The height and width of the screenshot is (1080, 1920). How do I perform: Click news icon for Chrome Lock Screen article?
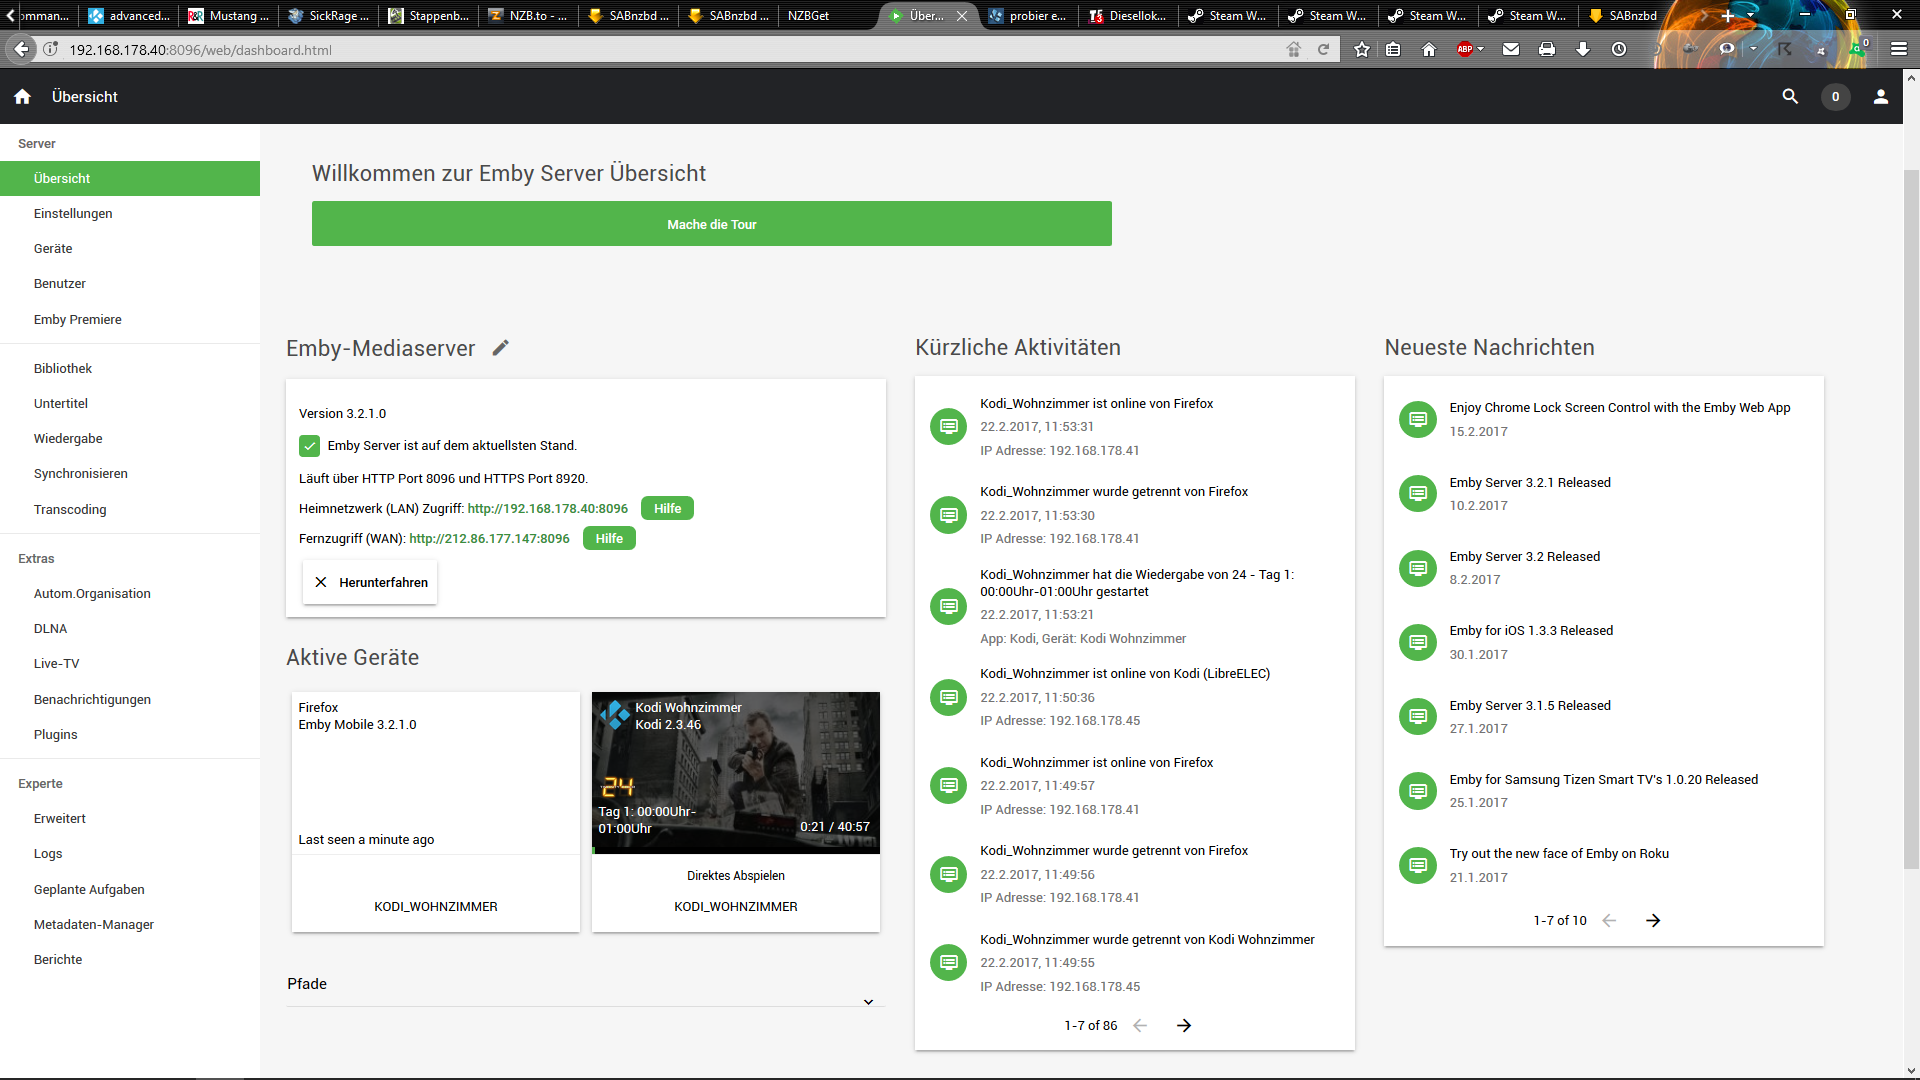click(1417, 419)
